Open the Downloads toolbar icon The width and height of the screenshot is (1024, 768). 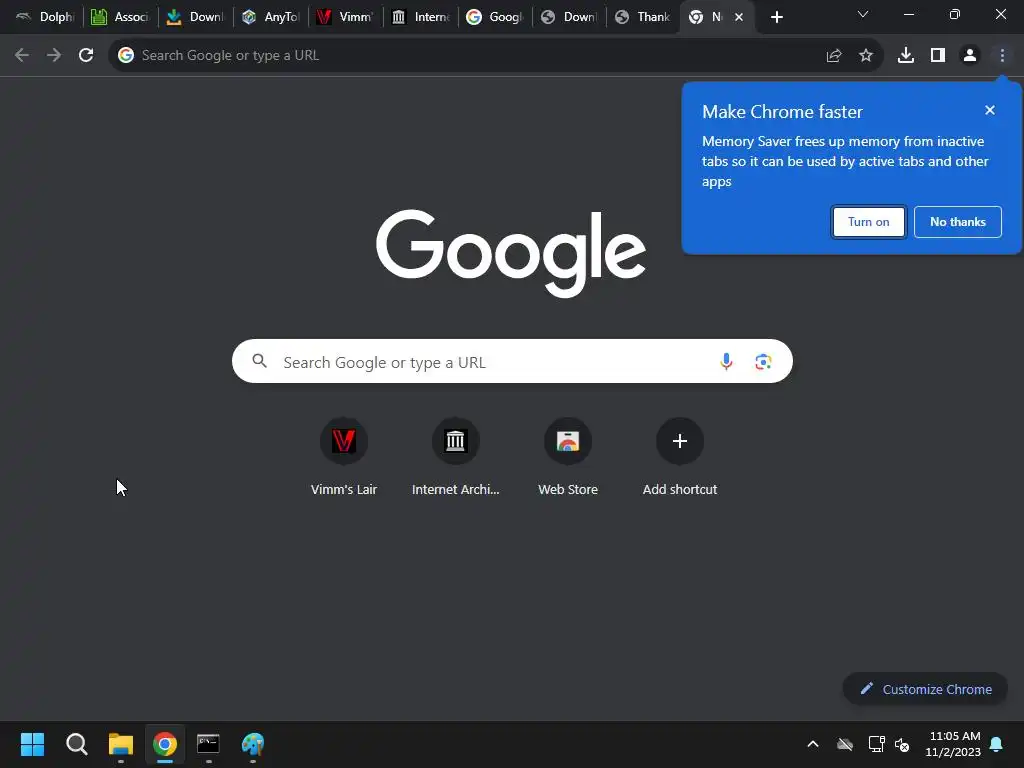point(906,56)
